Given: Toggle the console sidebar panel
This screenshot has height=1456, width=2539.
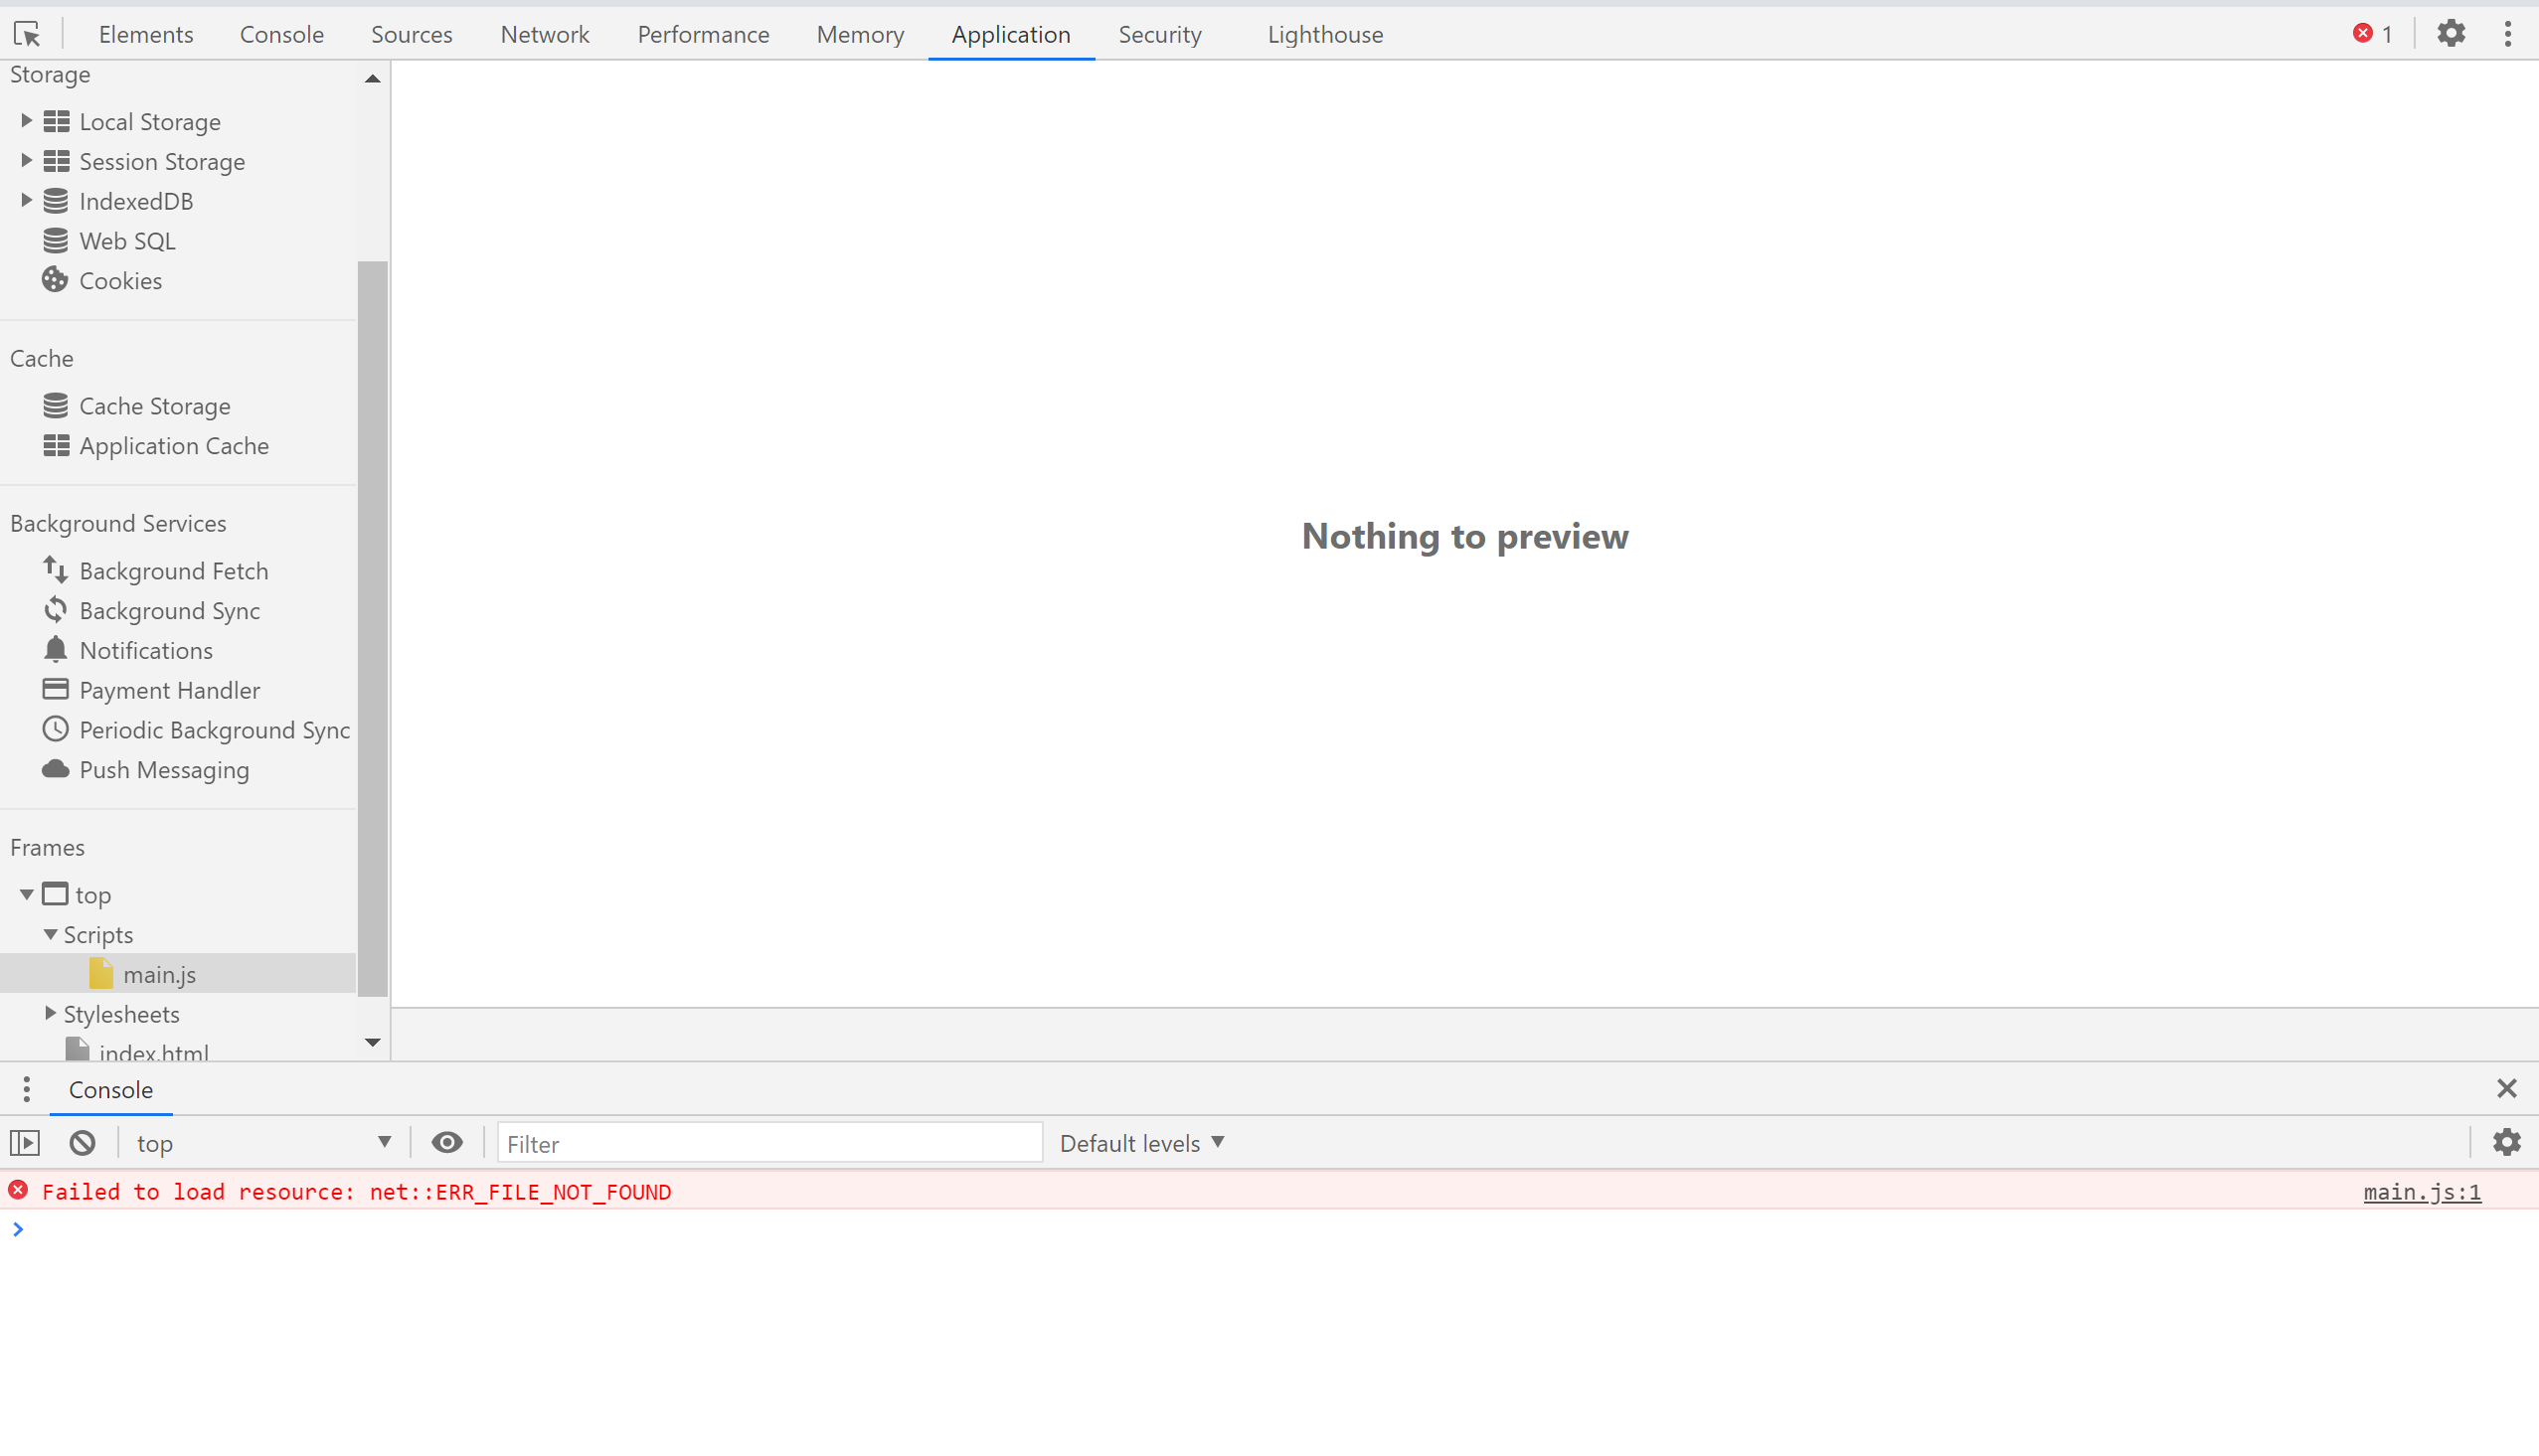Looking at the screenshot, I should pyautogui.click(x=25, y=1142).
